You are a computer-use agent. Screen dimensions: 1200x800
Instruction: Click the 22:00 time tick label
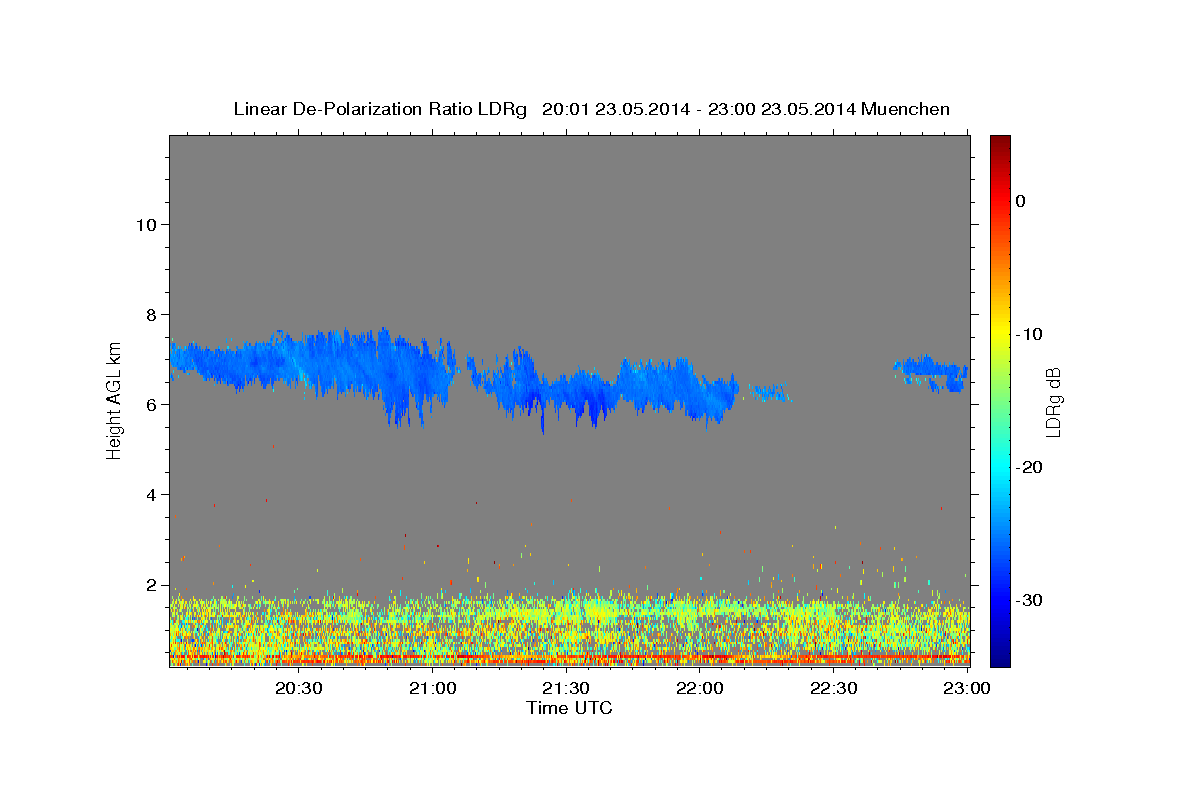(x=700, y=688)
